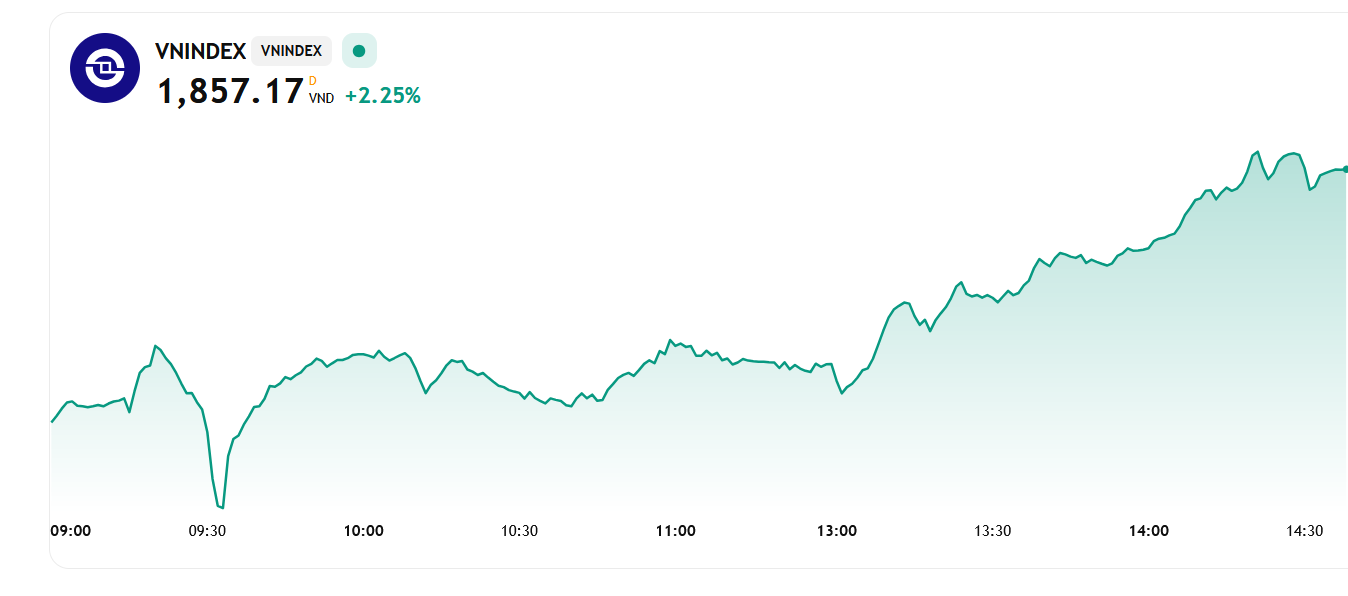This screenshot has width=1348, height=596.
Task: Click the lowest dip on the chart line
Action: point(221,507)
